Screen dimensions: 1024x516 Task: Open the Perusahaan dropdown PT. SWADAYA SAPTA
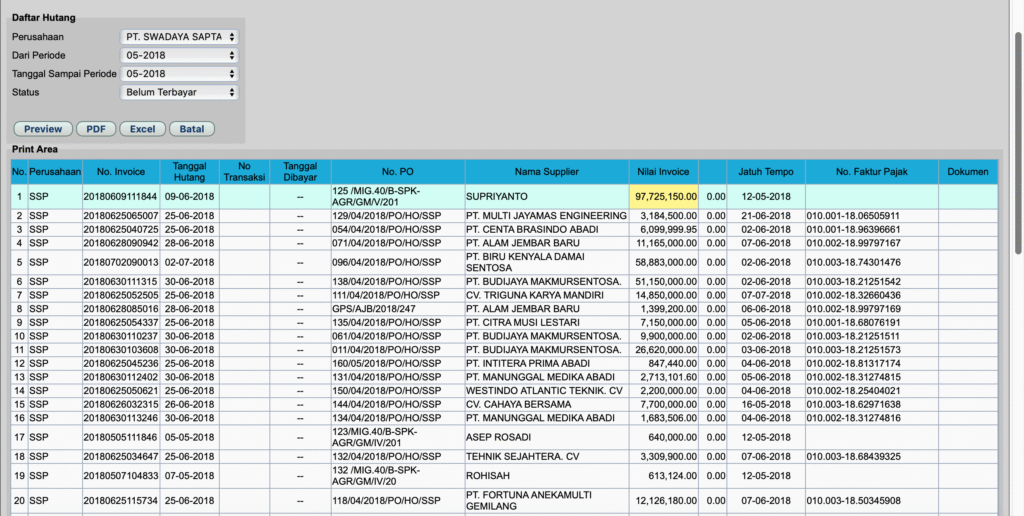179,37
